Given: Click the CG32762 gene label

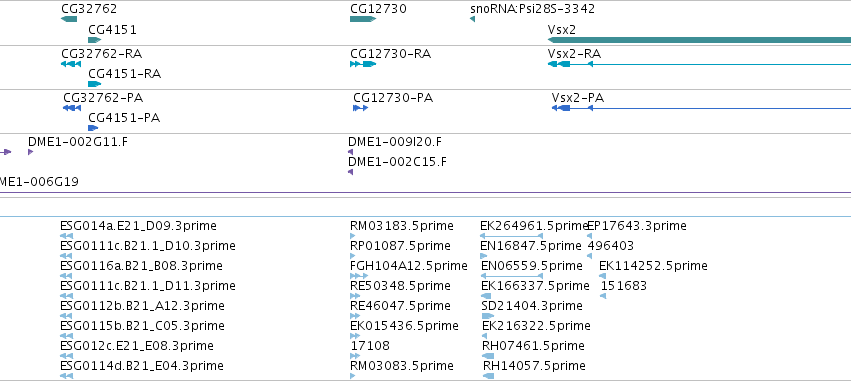Looking at the screenshot, I should click(x=89, y=9).
